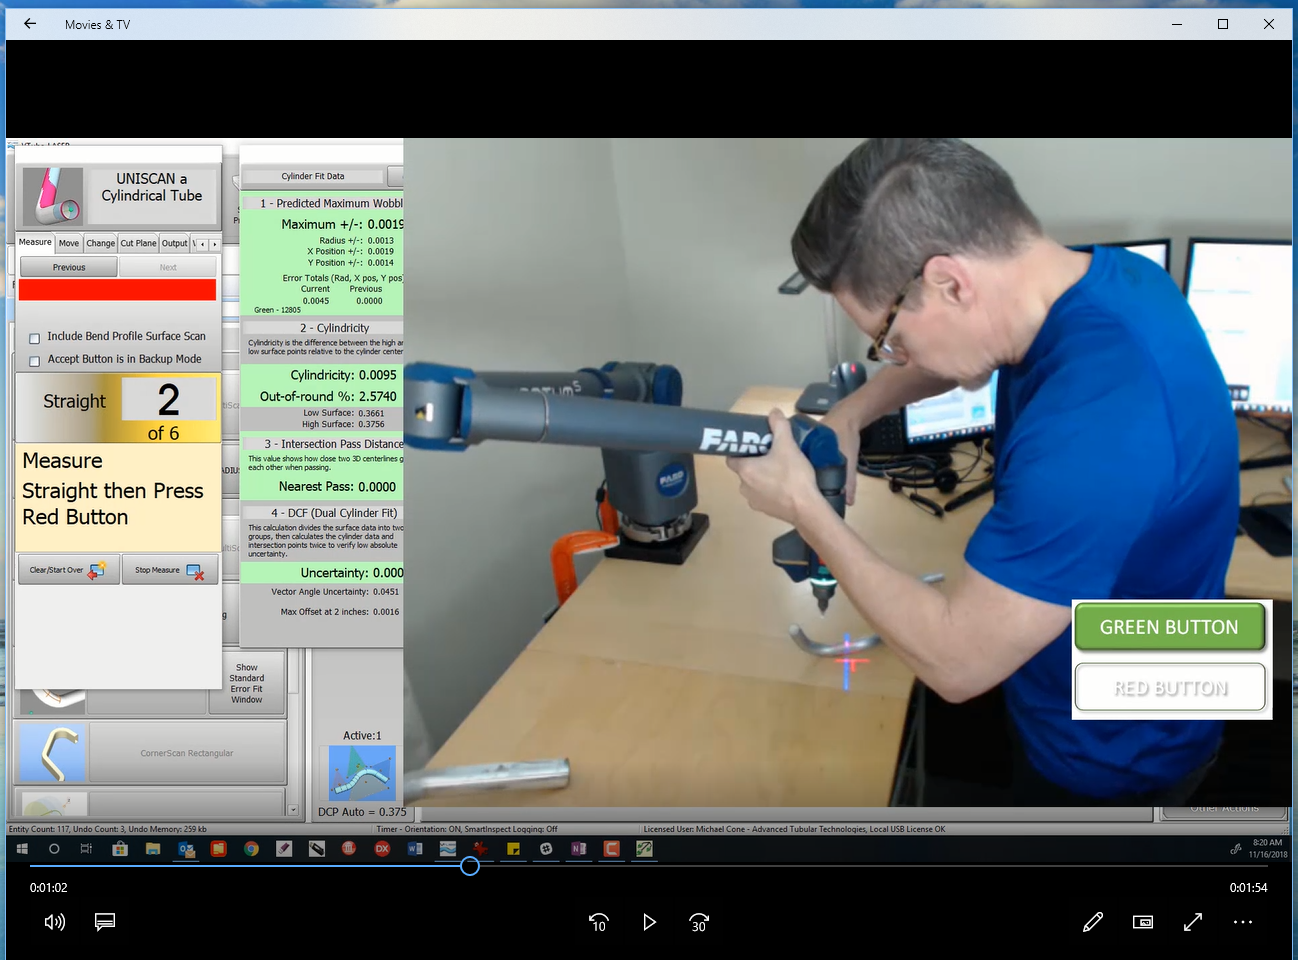The image size is (1298, 960).
Task: Go back using the back arrow
Action: 30,24
